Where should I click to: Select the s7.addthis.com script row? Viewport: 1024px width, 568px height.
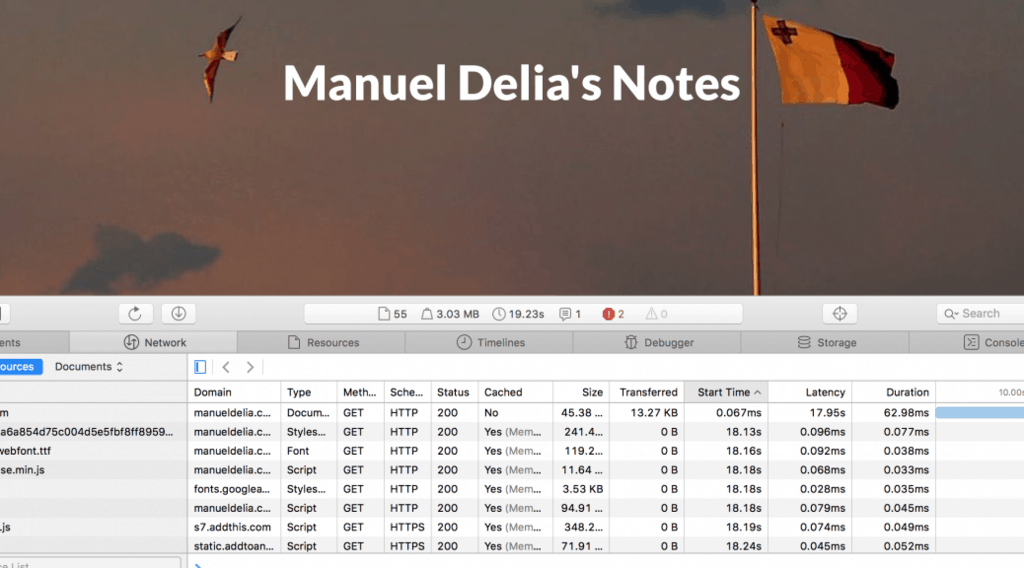232,527
